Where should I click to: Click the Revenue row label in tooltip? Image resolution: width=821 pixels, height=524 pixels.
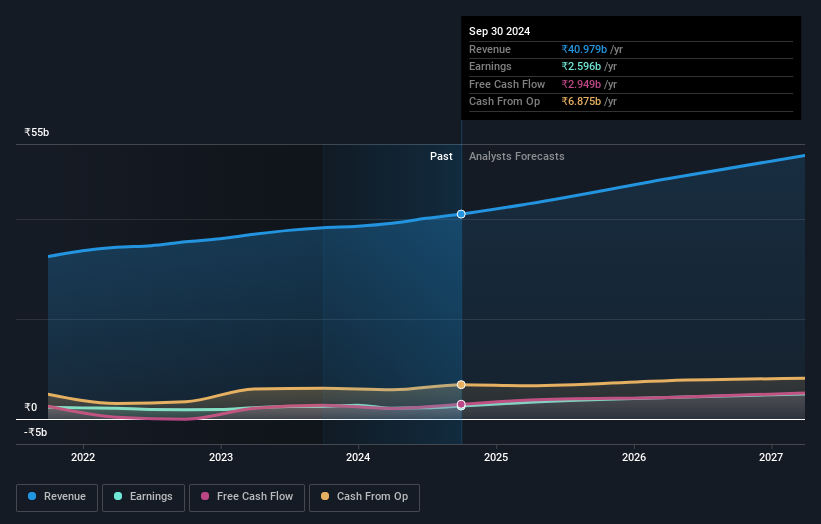click(x=490, y=49)
